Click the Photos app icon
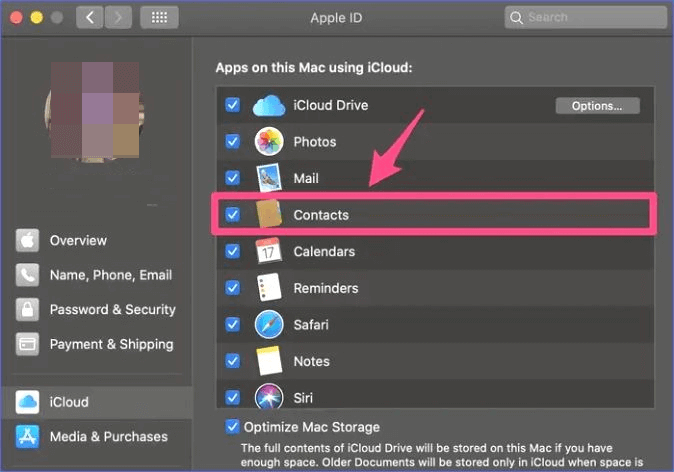 [x=269, y=141]
